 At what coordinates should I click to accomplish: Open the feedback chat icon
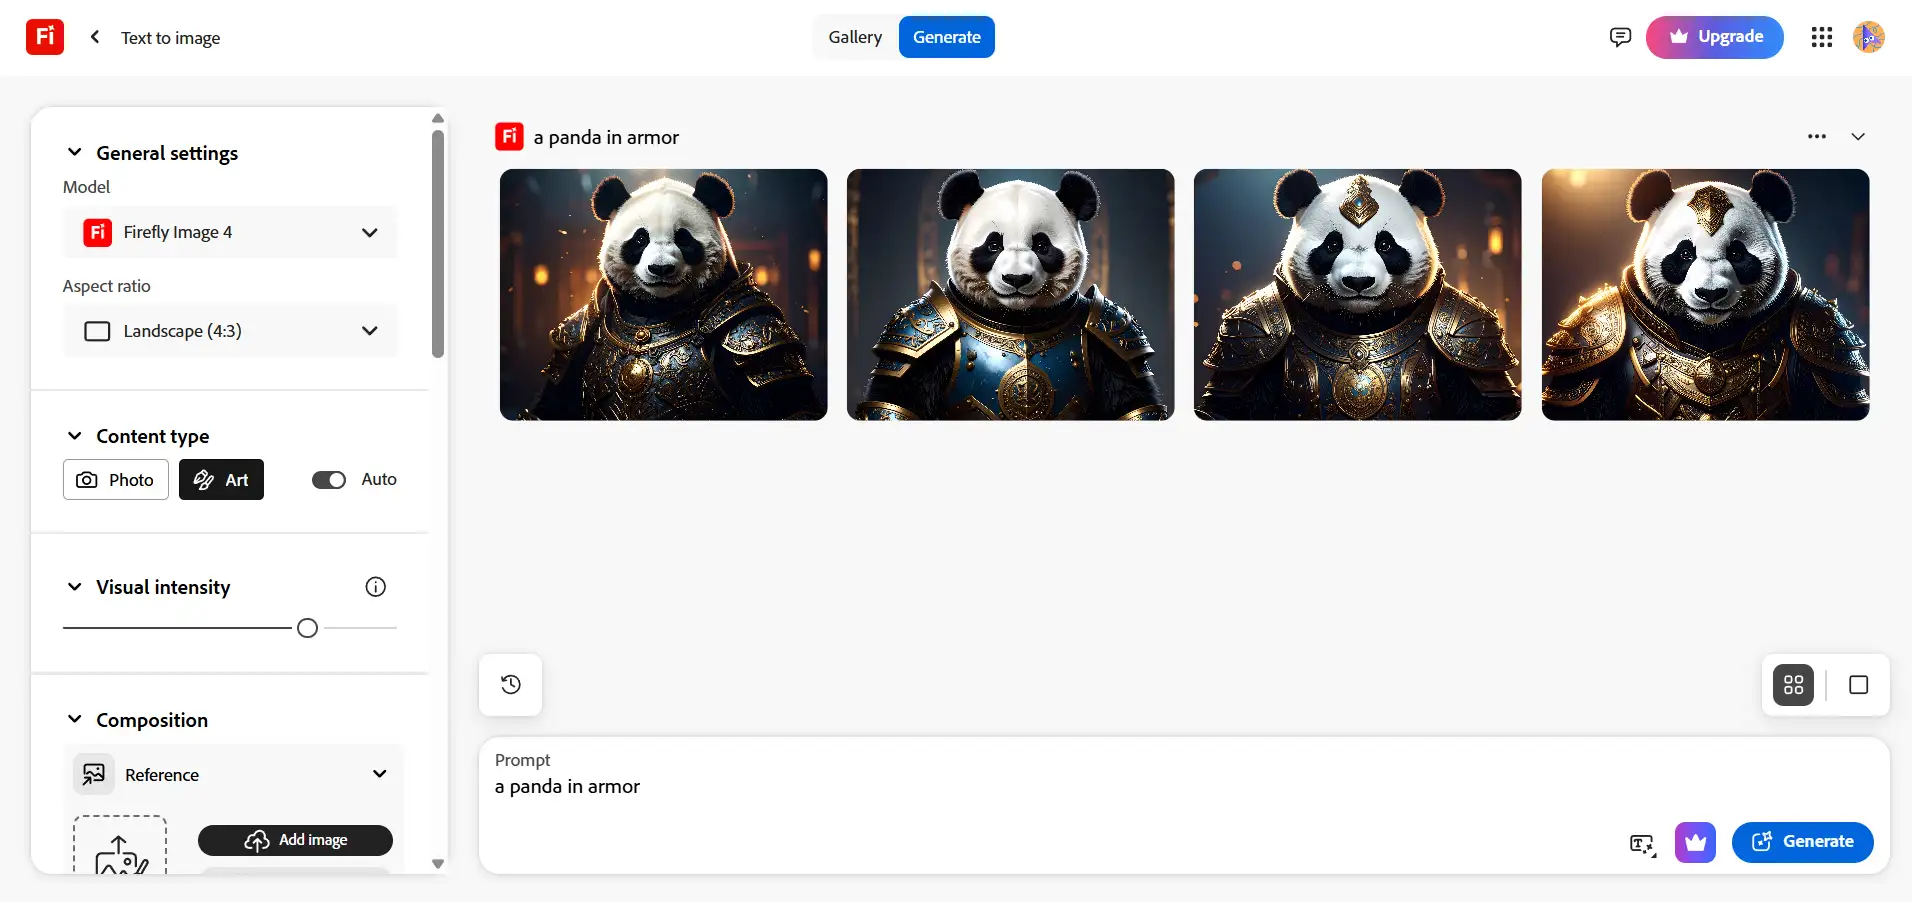tap(1620, 37)
